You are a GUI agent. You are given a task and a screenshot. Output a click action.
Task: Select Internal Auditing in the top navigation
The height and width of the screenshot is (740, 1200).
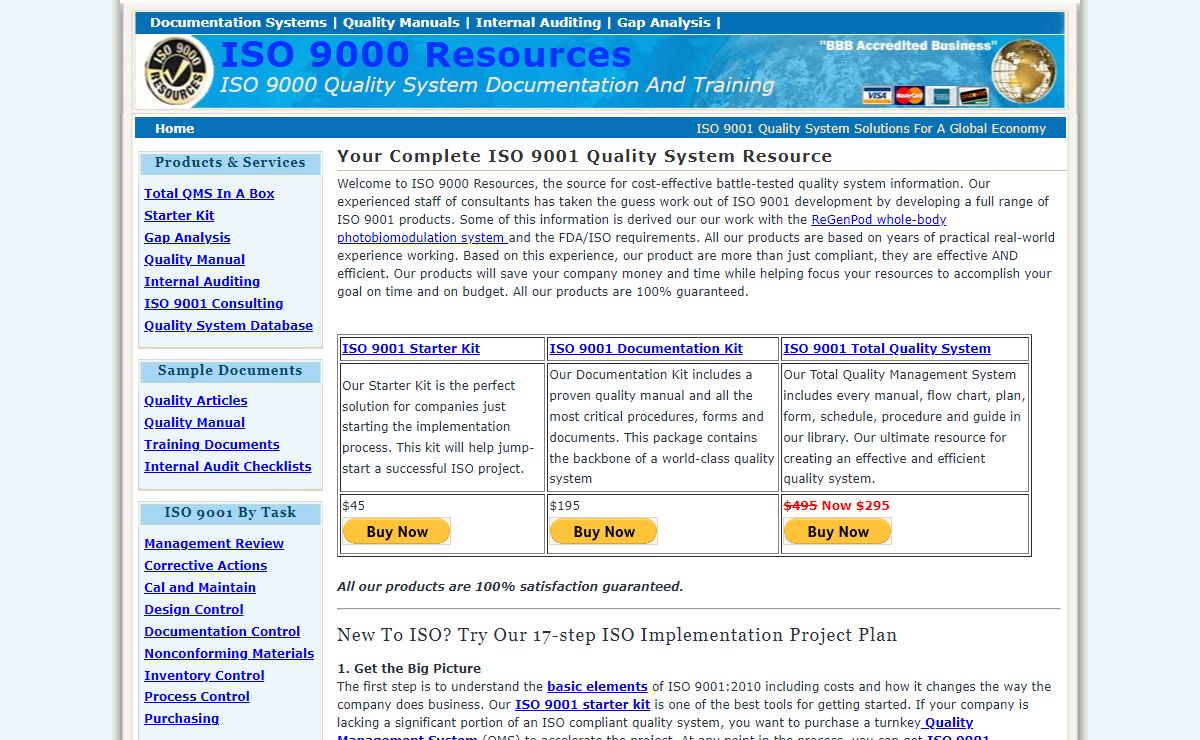(538, 22)
